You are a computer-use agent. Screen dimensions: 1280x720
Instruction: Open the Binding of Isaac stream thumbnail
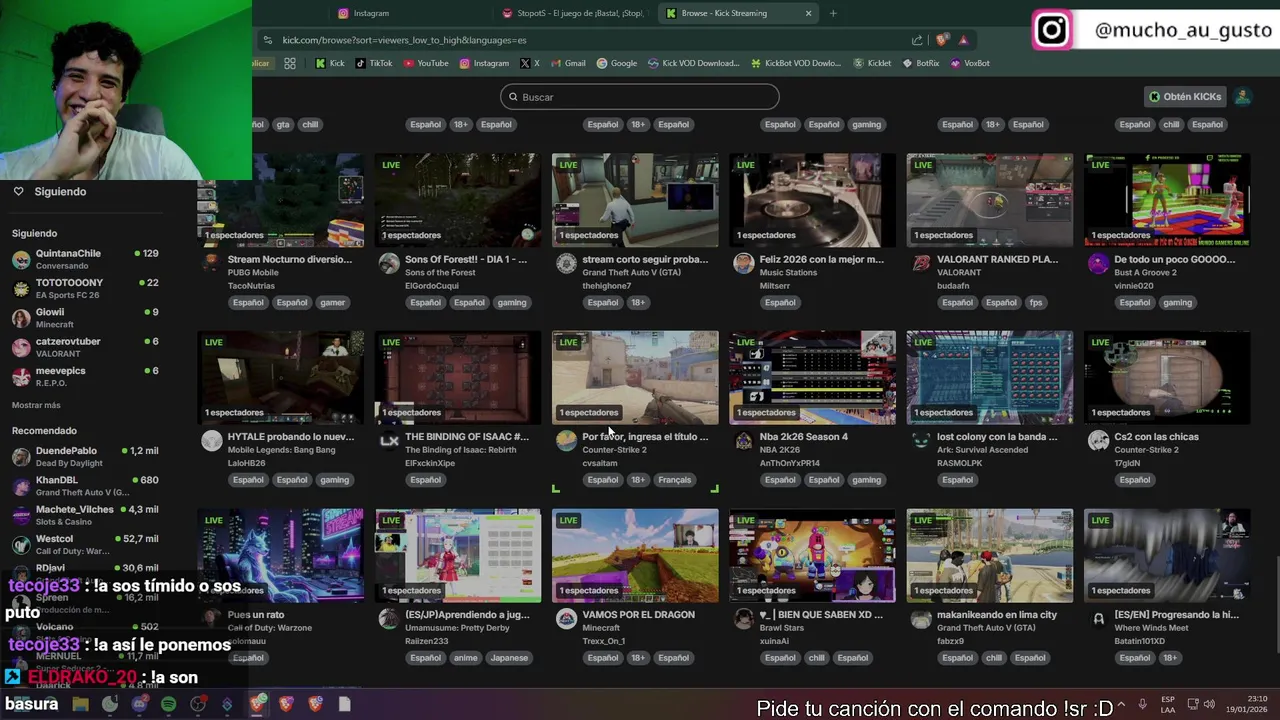[458, 378]
